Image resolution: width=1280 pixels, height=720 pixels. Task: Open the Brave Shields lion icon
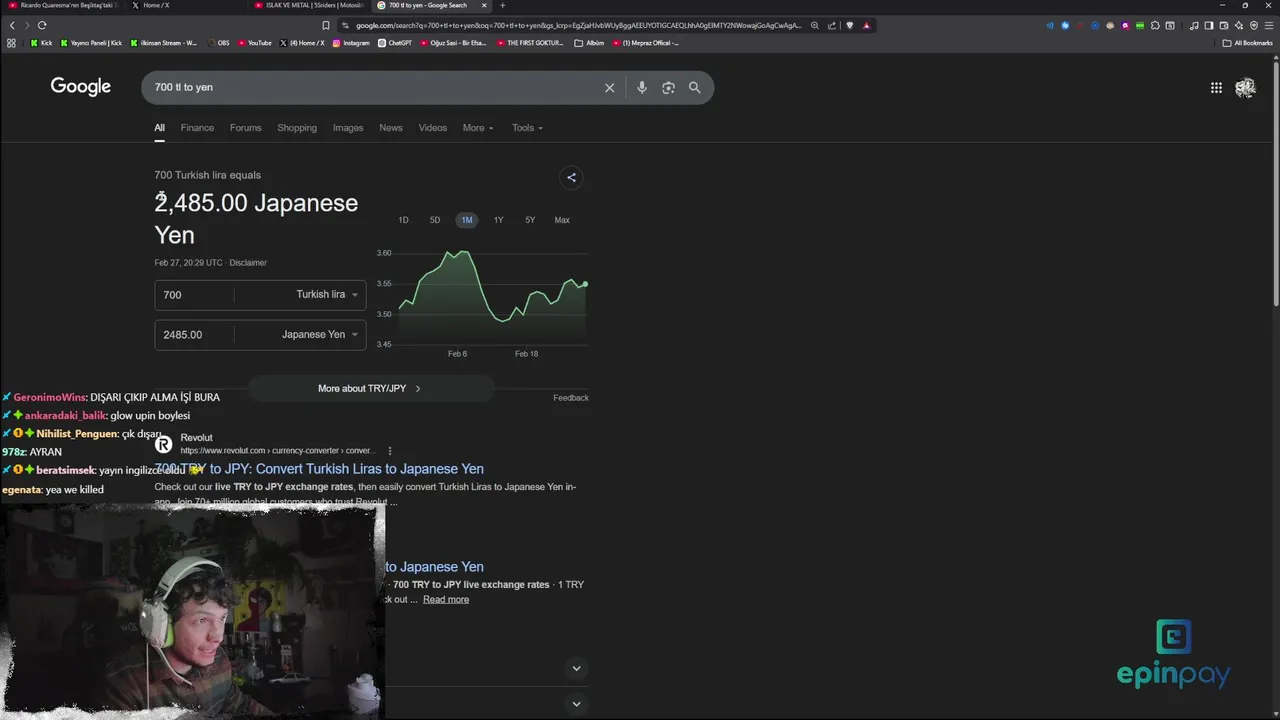point(850,25)
